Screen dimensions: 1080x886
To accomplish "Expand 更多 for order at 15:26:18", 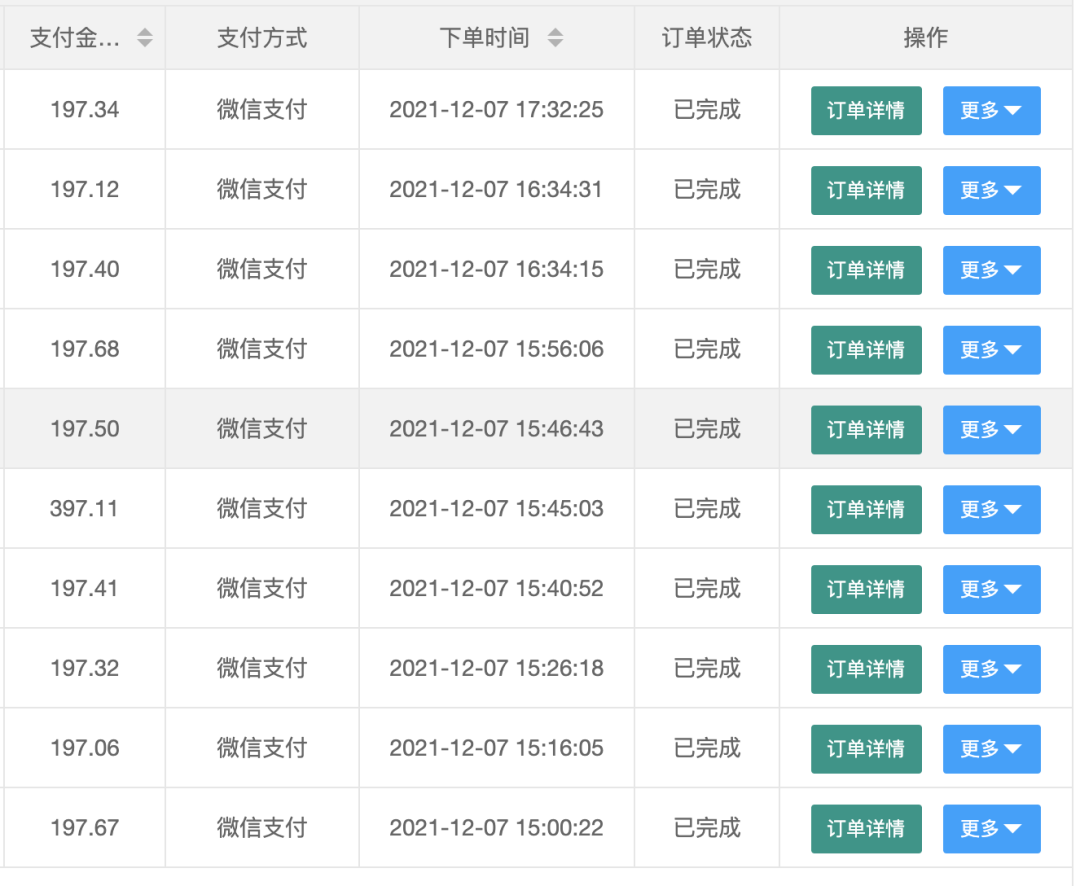I will point(991,668).
